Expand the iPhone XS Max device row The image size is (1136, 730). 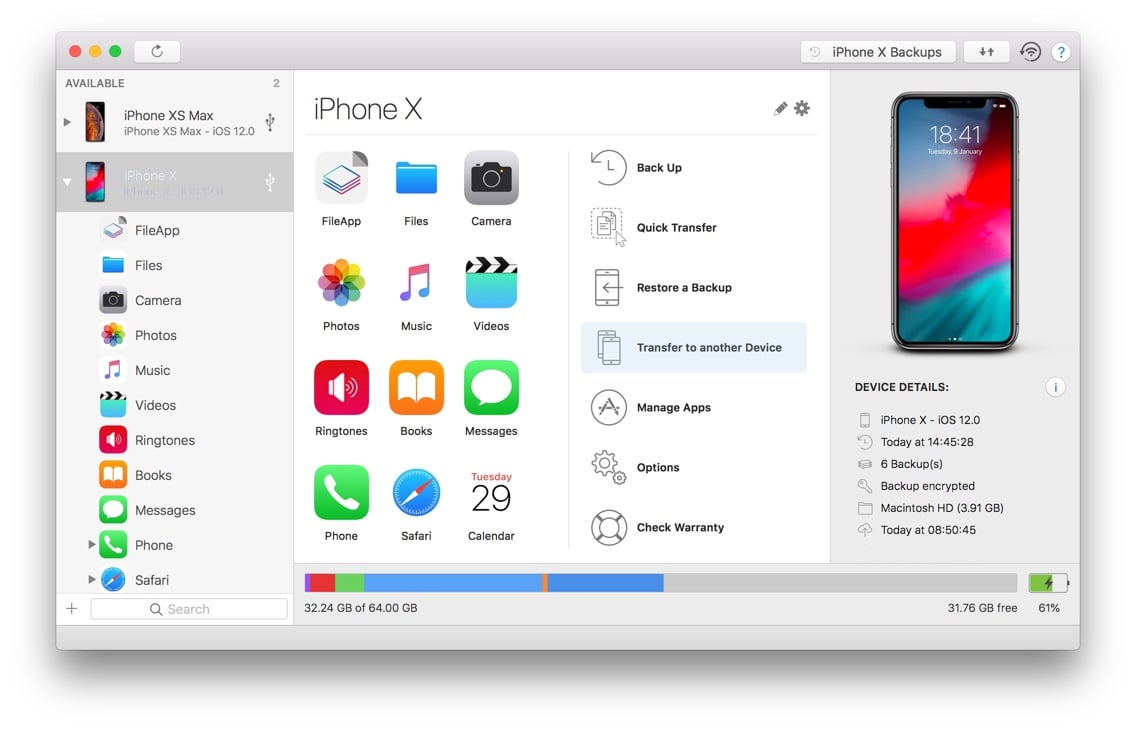pyautogui.click(x=67, y=122)
